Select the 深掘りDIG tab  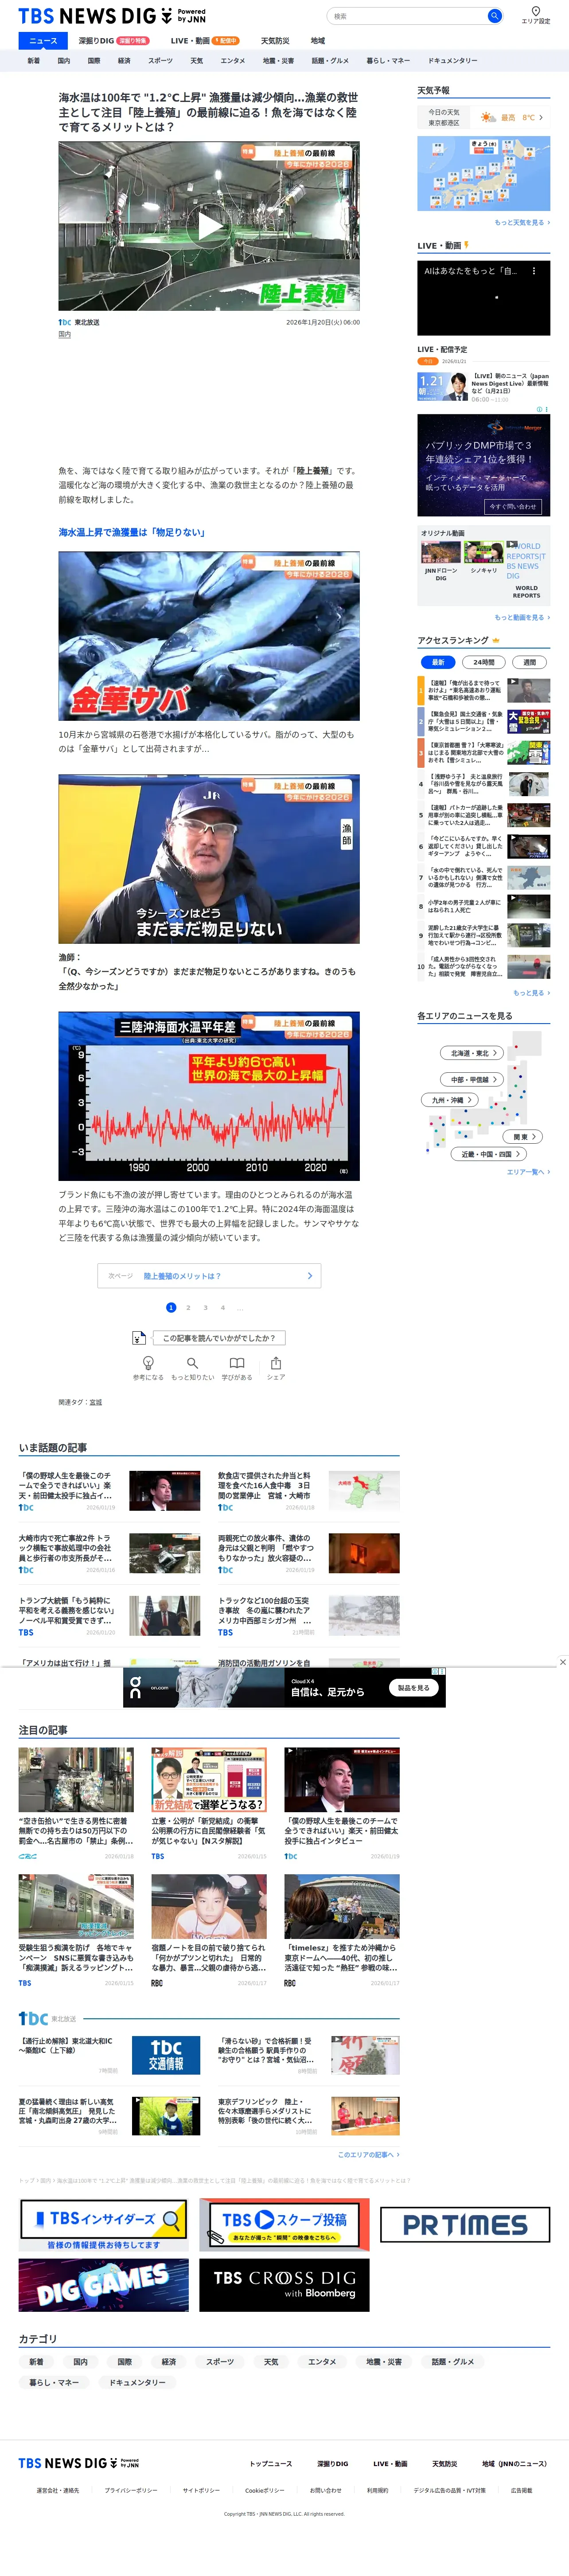tap(113, 41)
